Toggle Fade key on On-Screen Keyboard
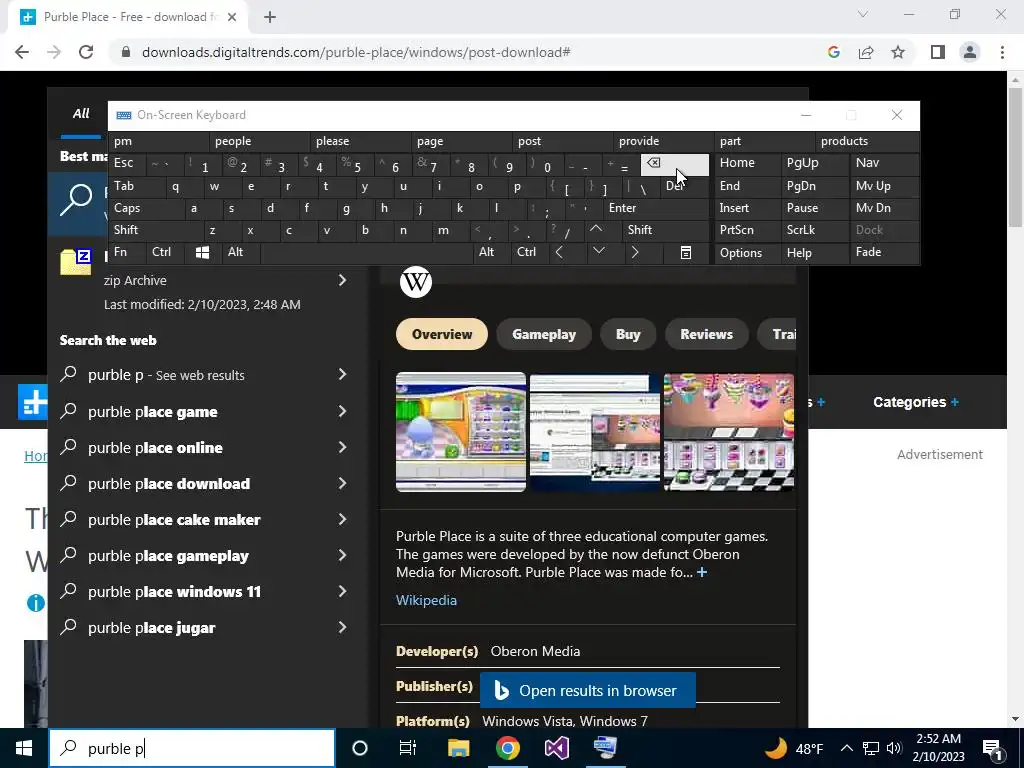This screenshot has width=1024, height=768. pos(884,252)
